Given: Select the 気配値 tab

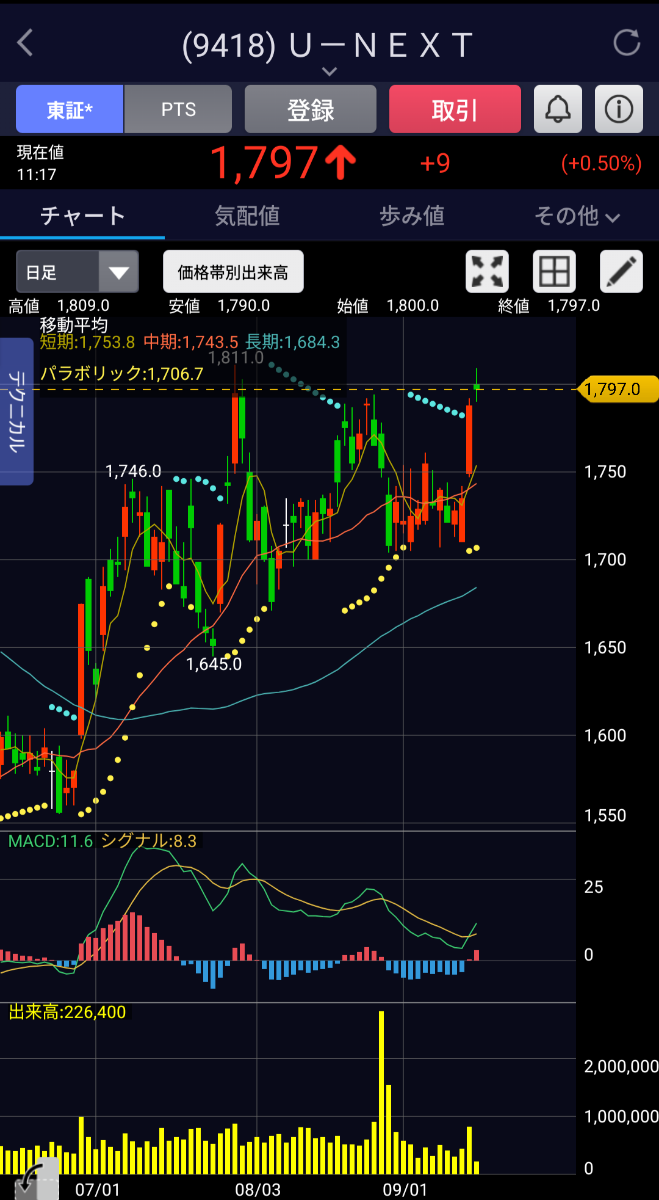Looking at the screenshot, I should tap(247, 216).
